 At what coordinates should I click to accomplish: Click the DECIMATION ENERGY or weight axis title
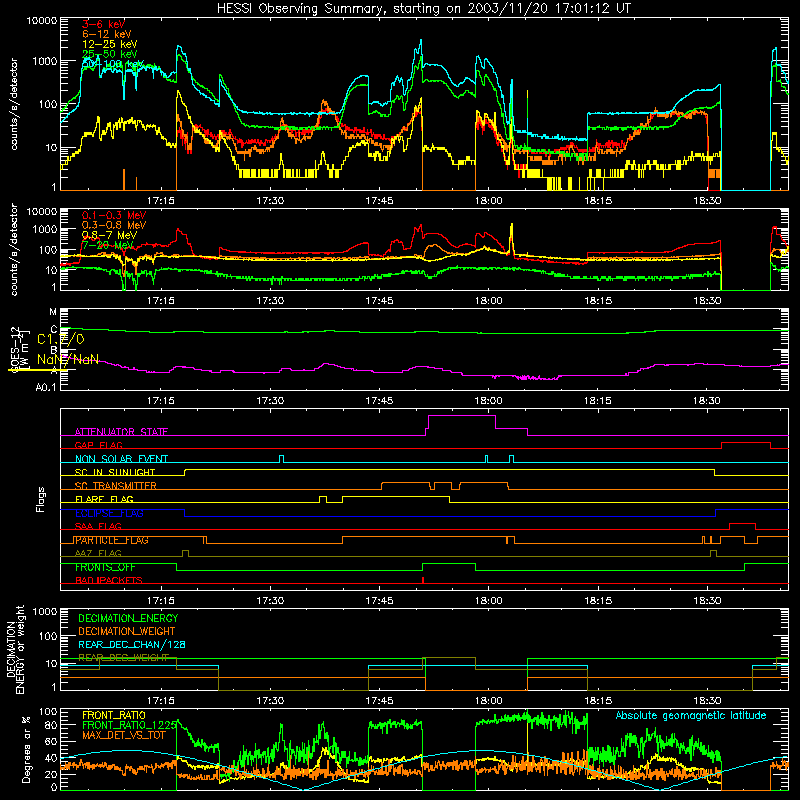click(15, 649)
